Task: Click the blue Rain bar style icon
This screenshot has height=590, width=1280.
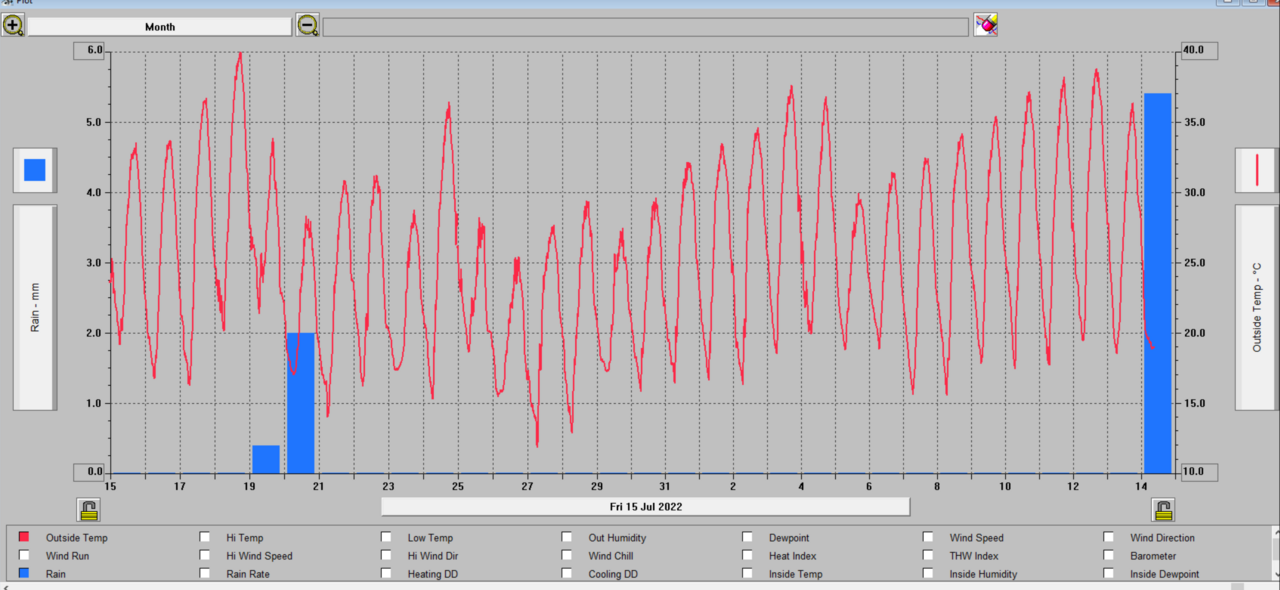Action: click(35, 170)
